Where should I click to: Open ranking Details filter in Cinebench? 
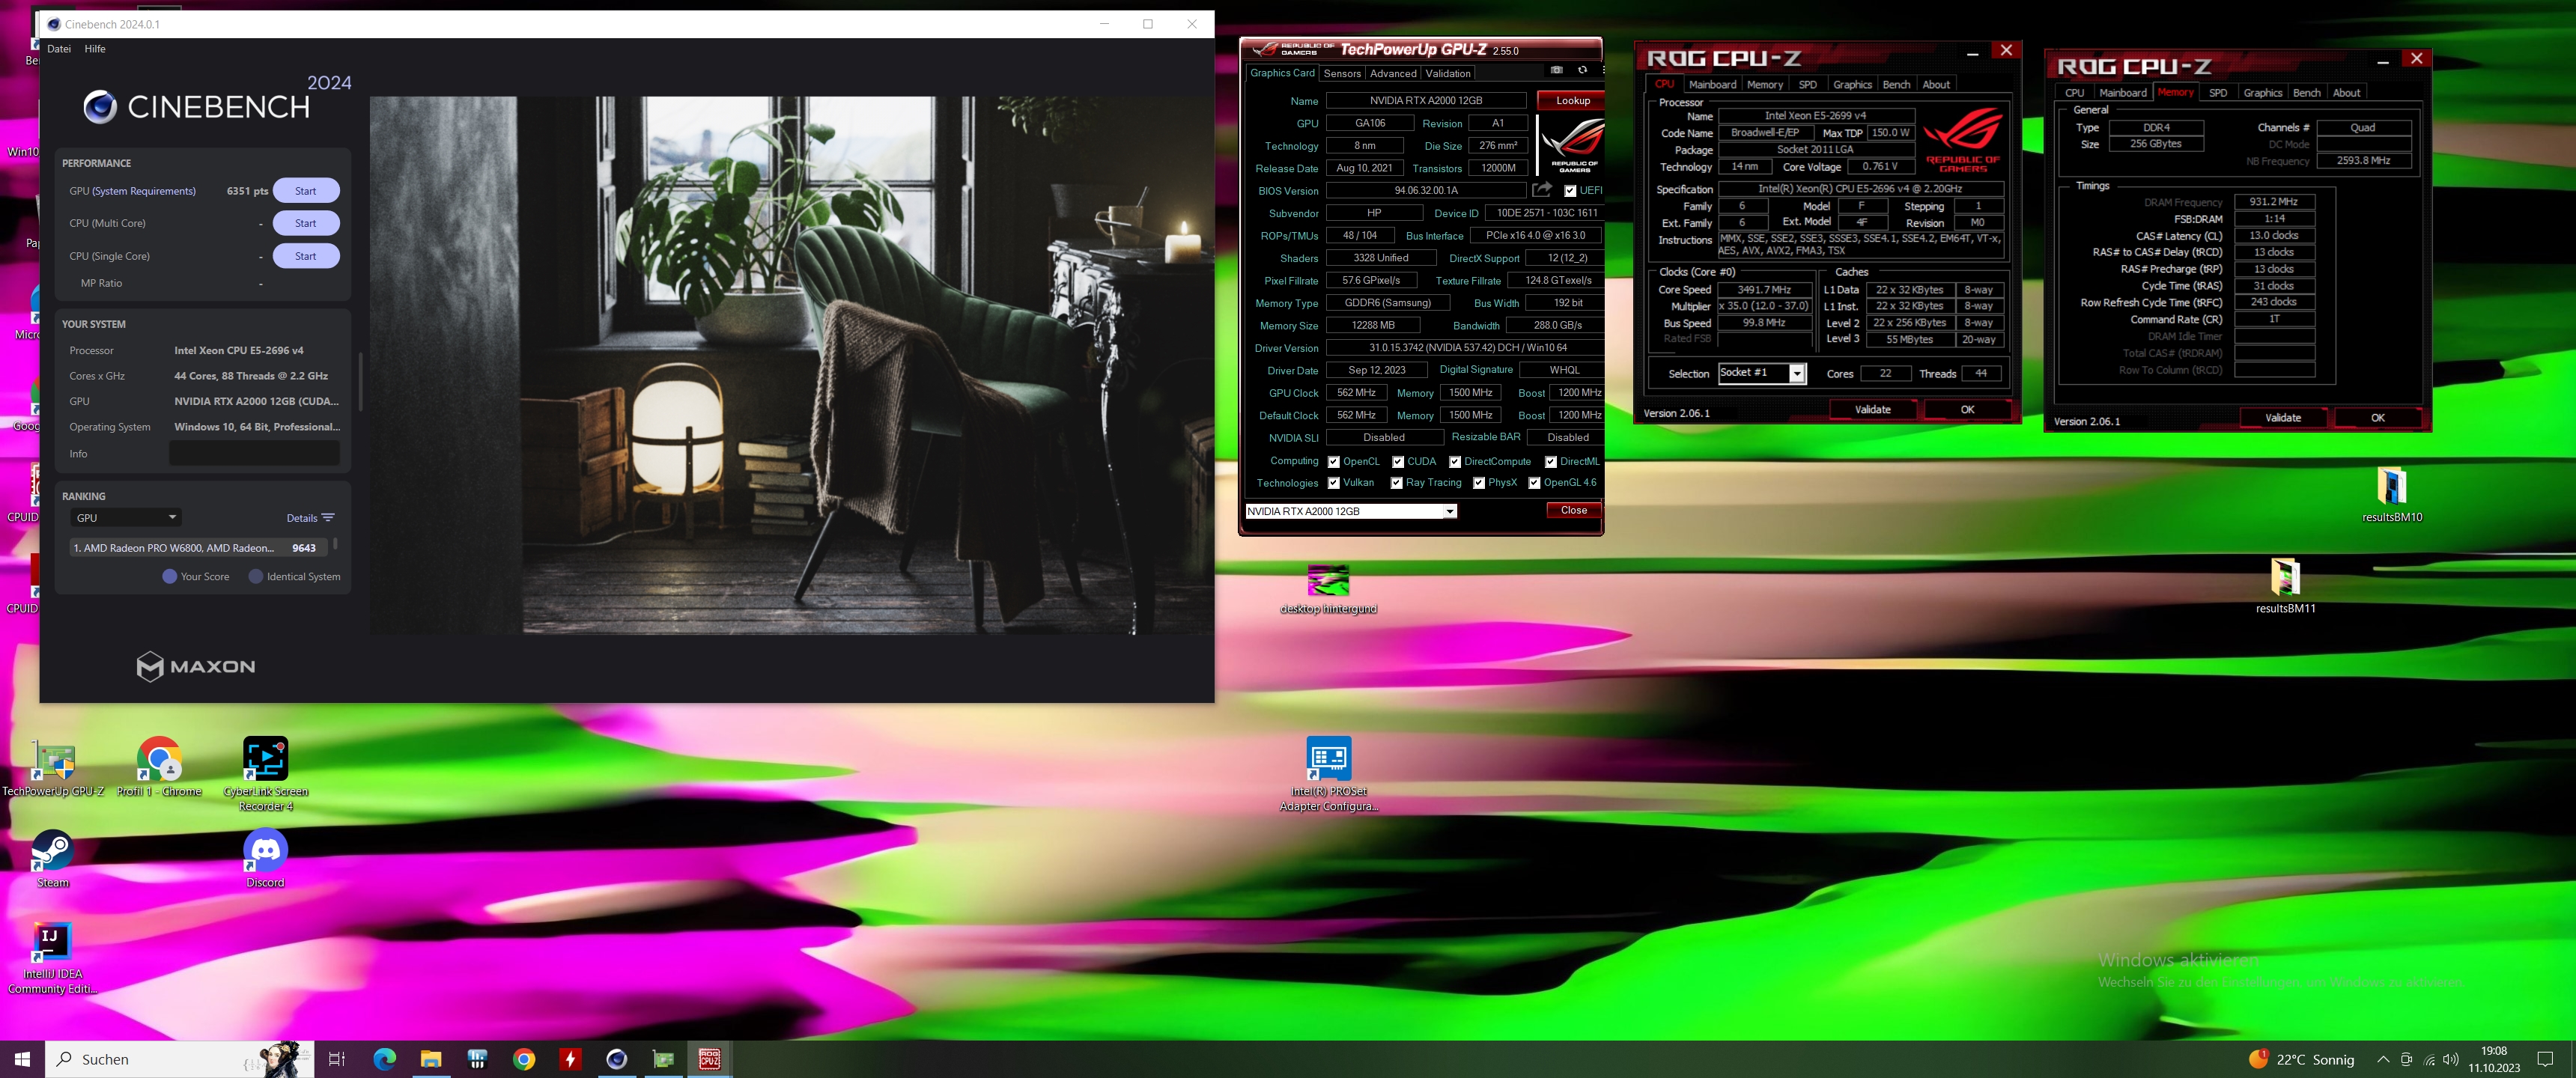310,518
